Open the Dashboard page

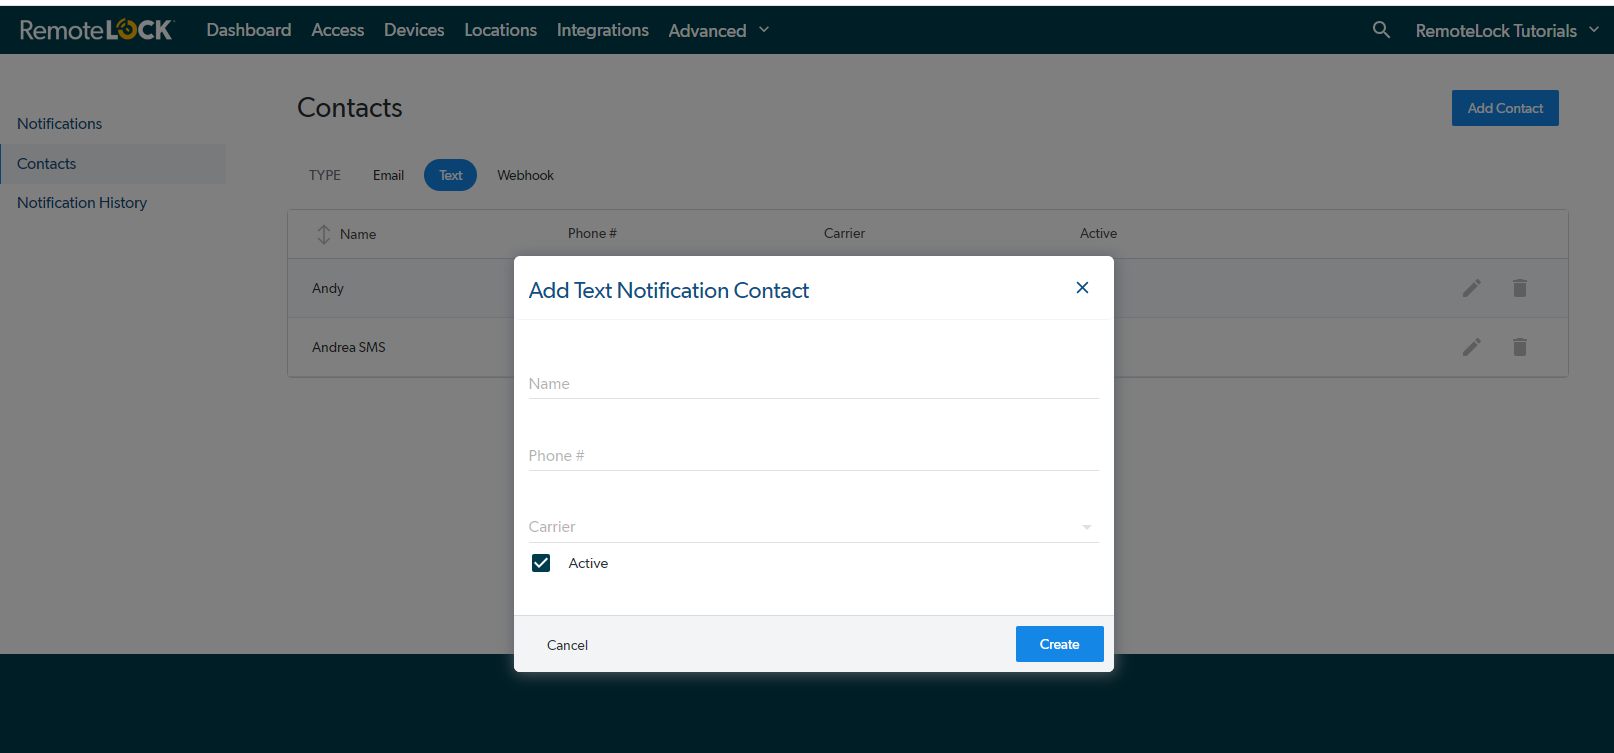click(249, 30)
